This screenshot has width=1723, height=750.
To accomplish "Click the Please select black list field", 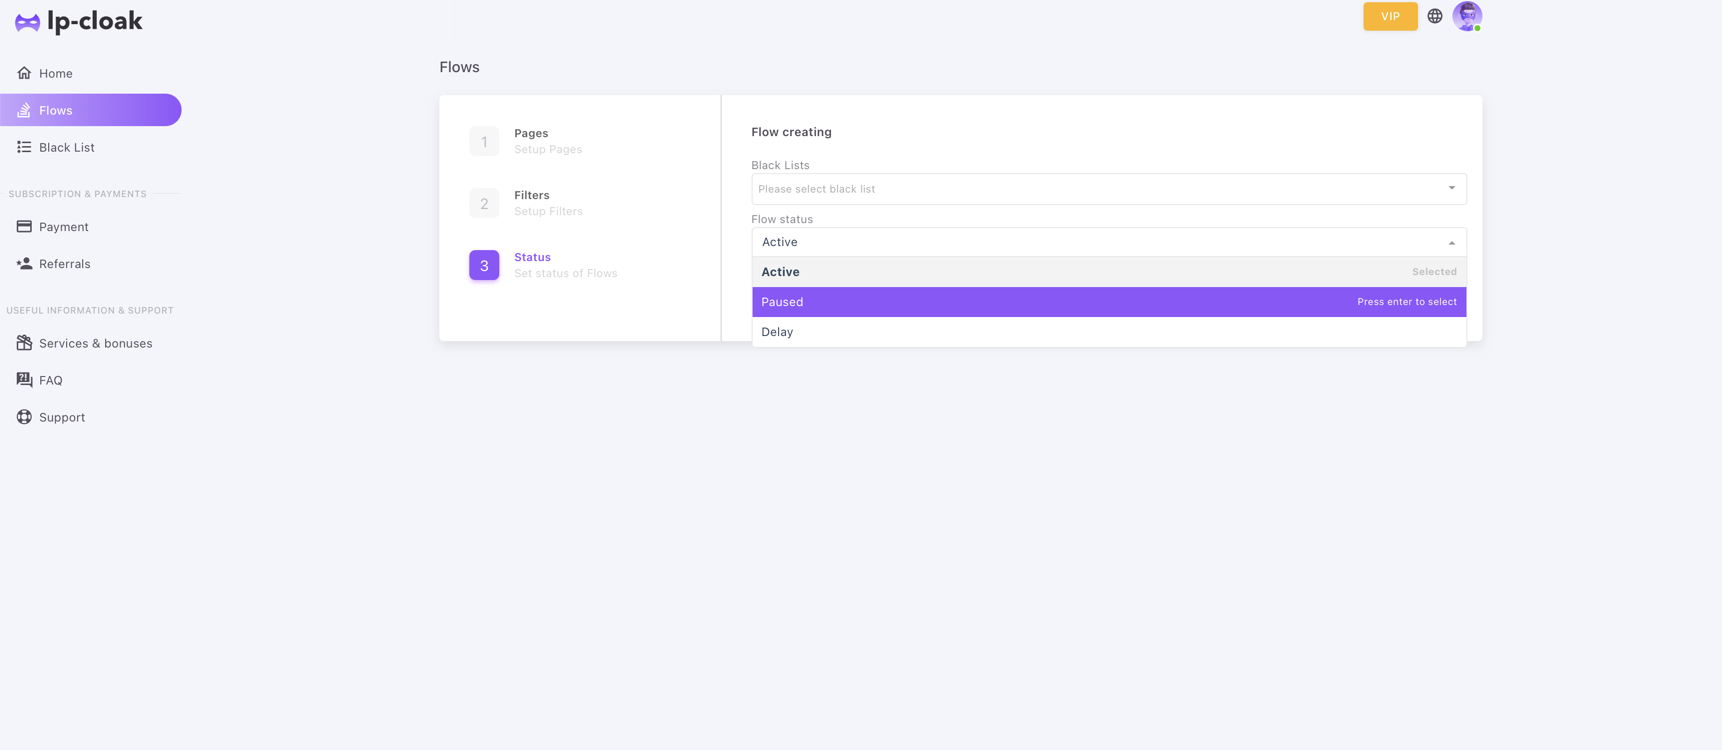I will click(1095, 189).
